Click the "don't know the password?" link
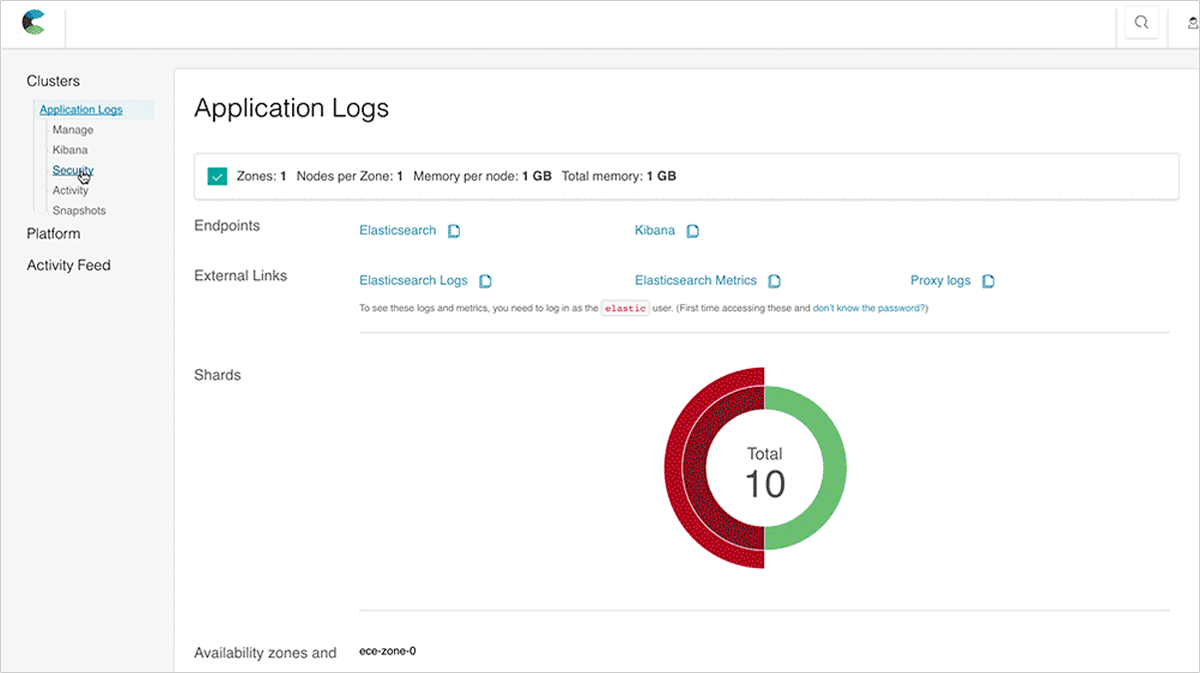Image resolution: width=1200 pixels, height=673 pixels. click(x=870, y=308)
